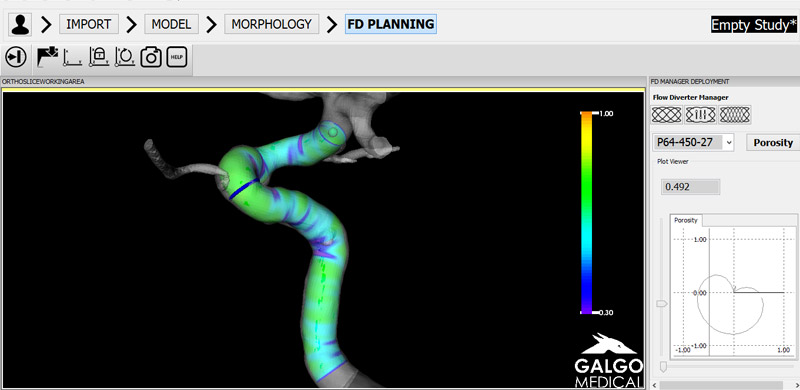The height and width of the screenshot is (390, 800).
Task: Select the Porosity plot tab
Action: pos(686,221)
